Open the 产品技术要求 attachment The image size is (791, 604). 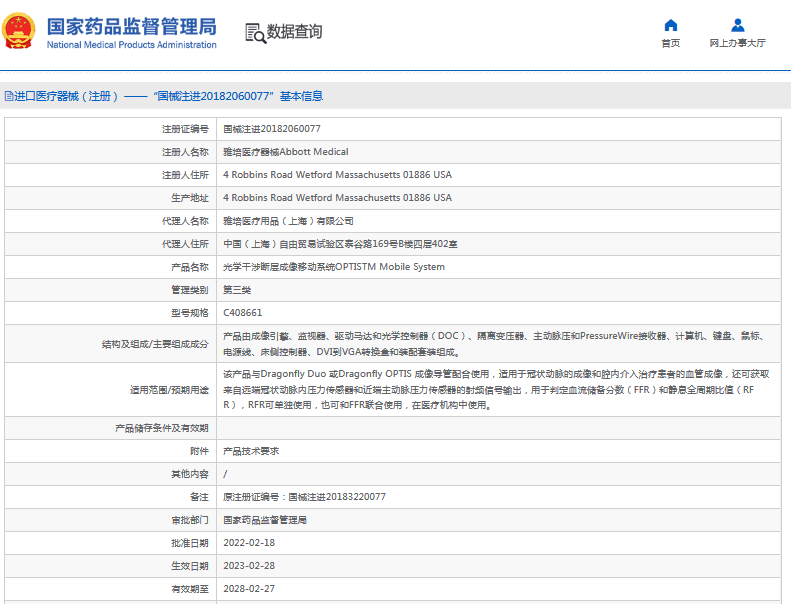point(251,451)
